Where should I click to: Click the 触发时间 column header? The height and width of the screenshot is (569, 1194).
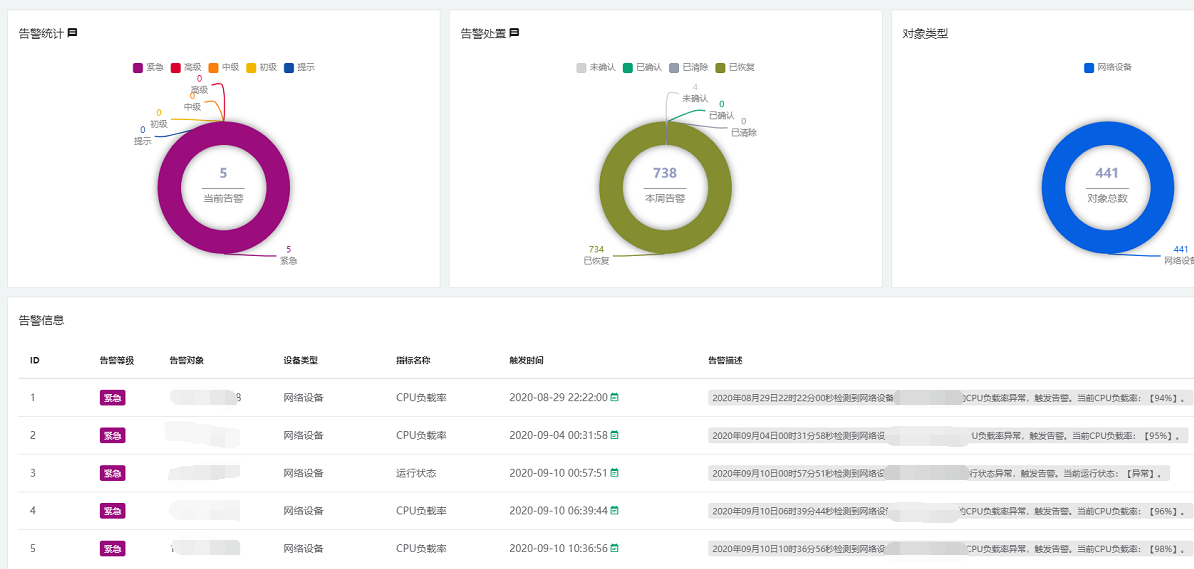526,360
